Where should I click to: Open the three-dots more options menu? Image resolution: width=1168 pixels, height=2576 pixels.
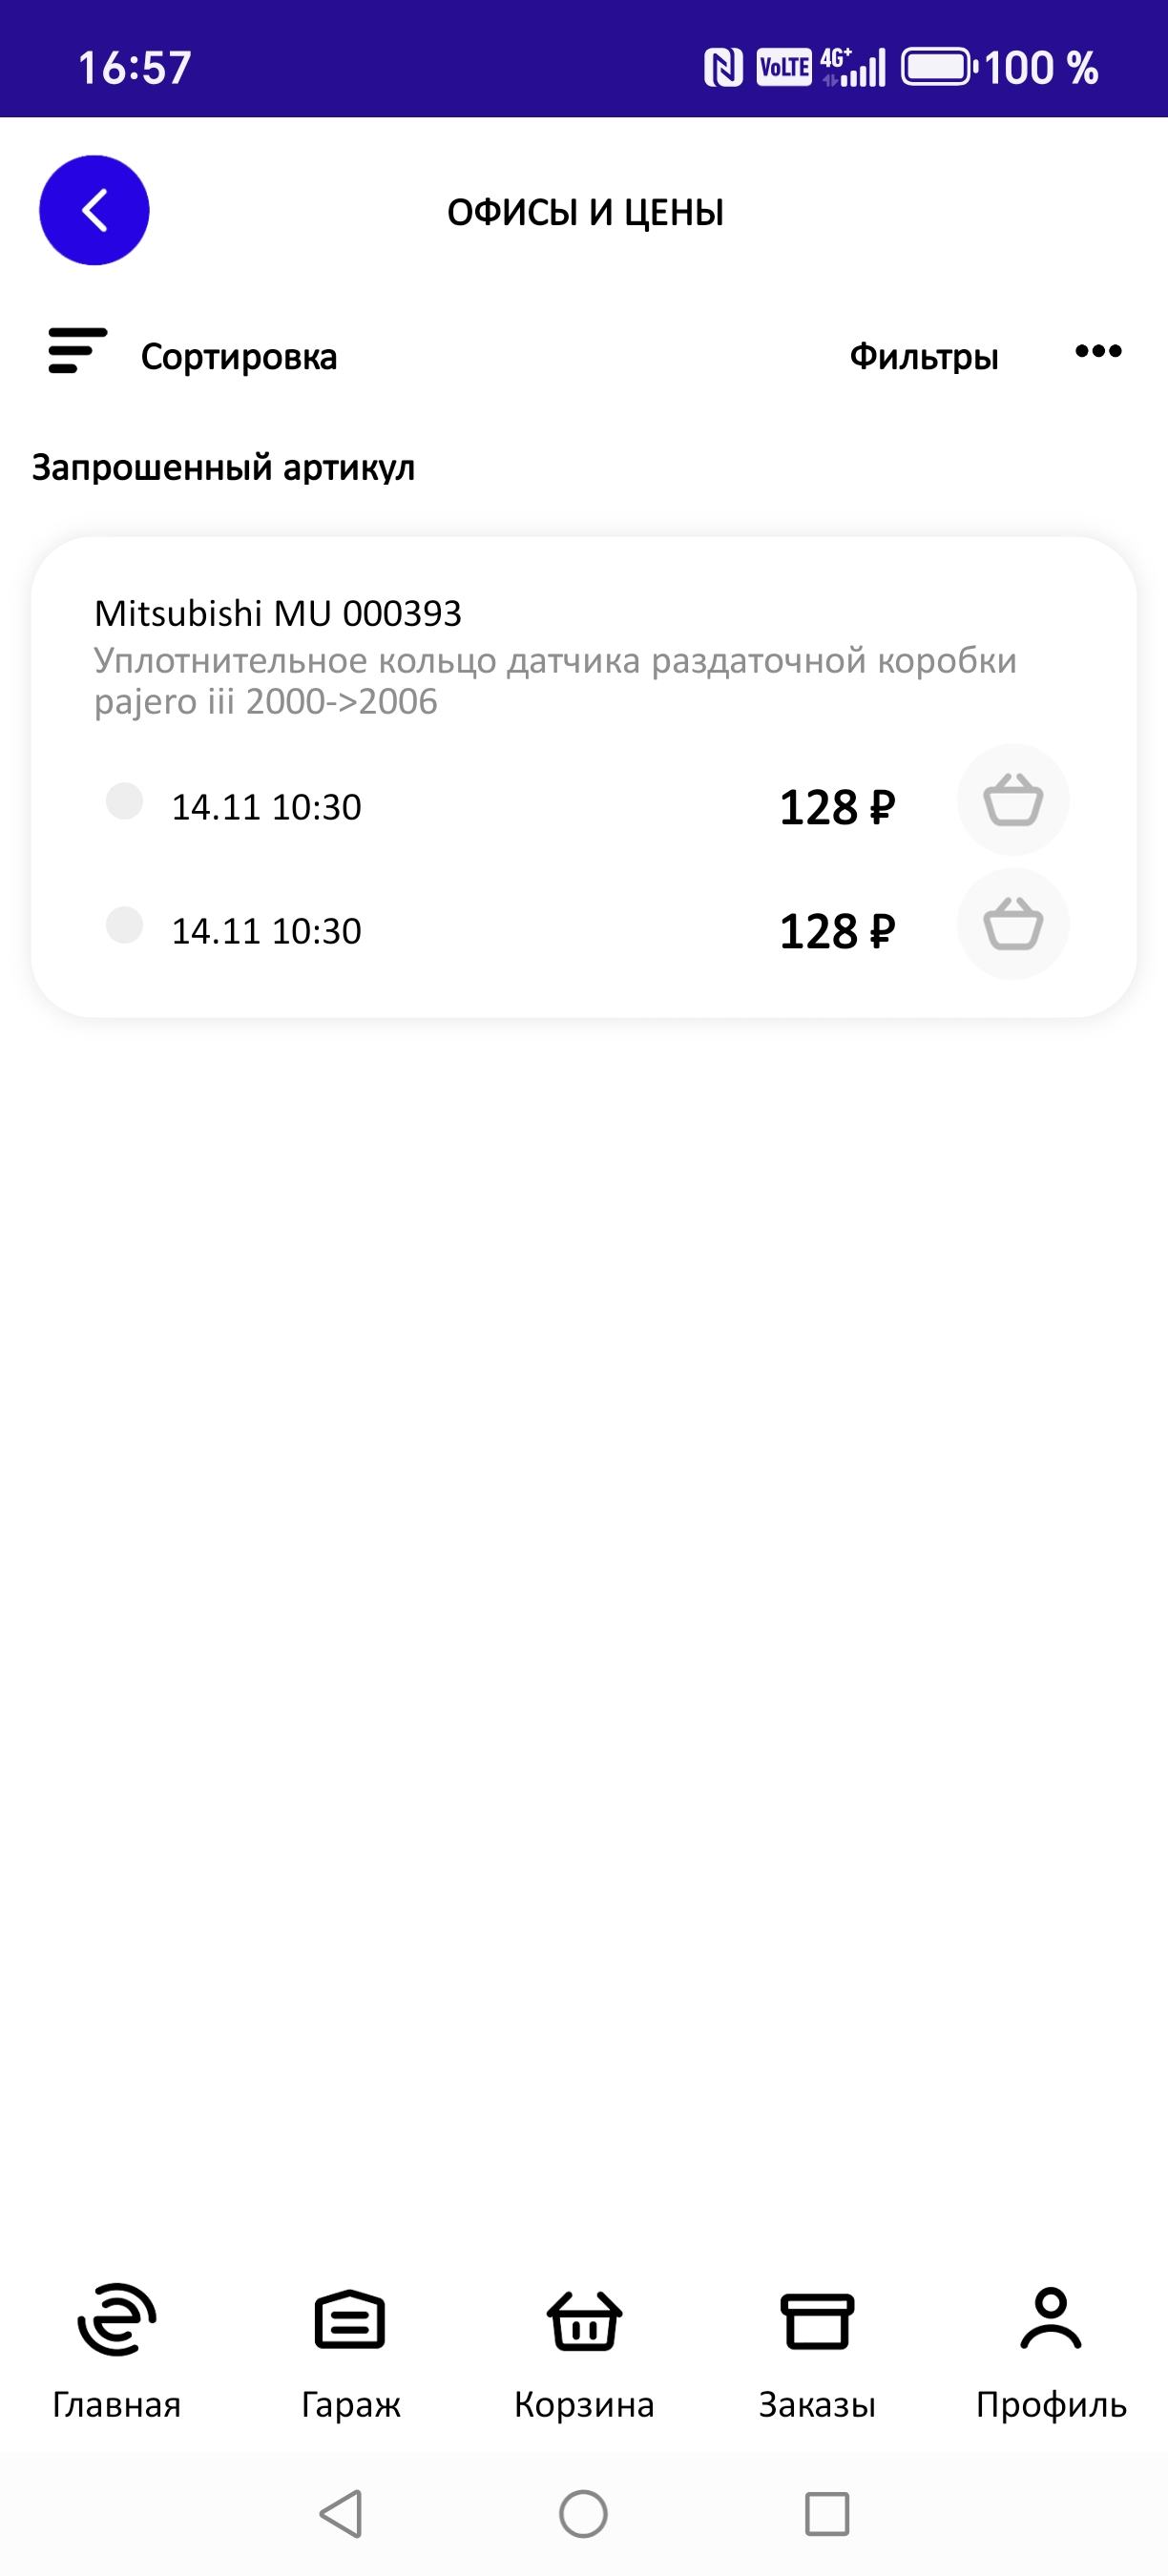(x=1098, y=351)
